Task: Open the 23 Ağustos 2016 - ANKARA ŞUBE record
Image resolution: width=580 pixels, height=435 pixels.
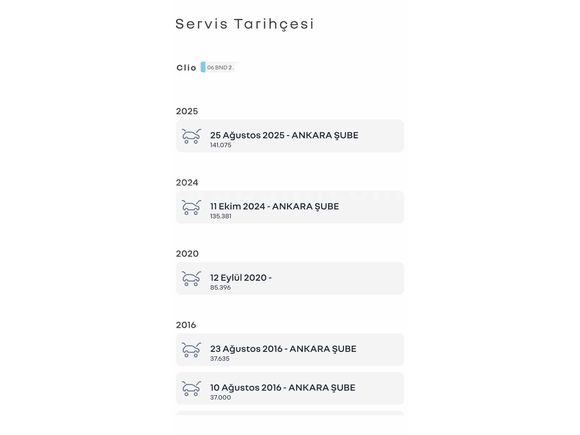Action: coord(290,350)
